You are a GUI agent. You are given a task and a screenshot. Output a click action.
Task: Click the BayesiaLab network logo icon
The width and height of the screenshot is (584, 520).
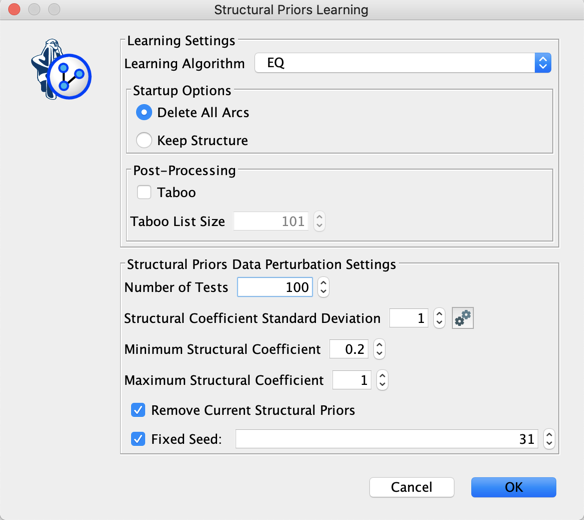point(61,70)
